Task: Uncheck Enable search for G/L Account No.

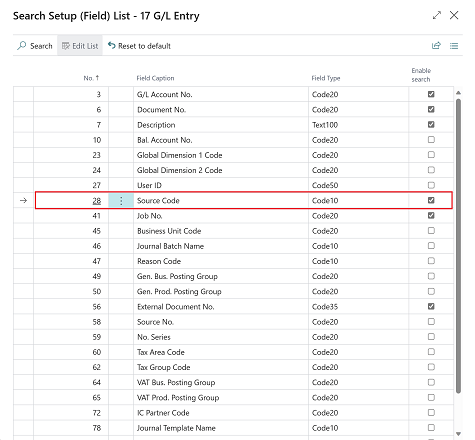Action: [431, 94]
